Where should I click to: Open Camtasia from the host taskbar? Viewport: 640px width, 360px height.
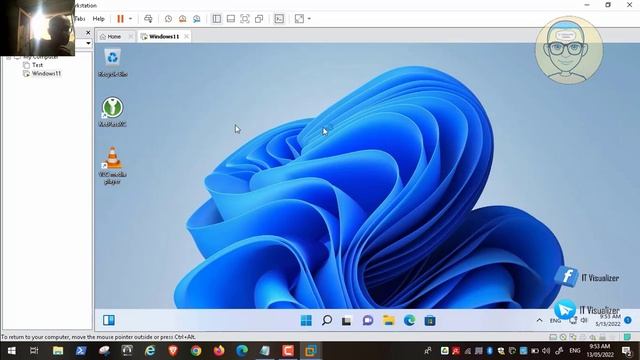click(x=288, y=351)
